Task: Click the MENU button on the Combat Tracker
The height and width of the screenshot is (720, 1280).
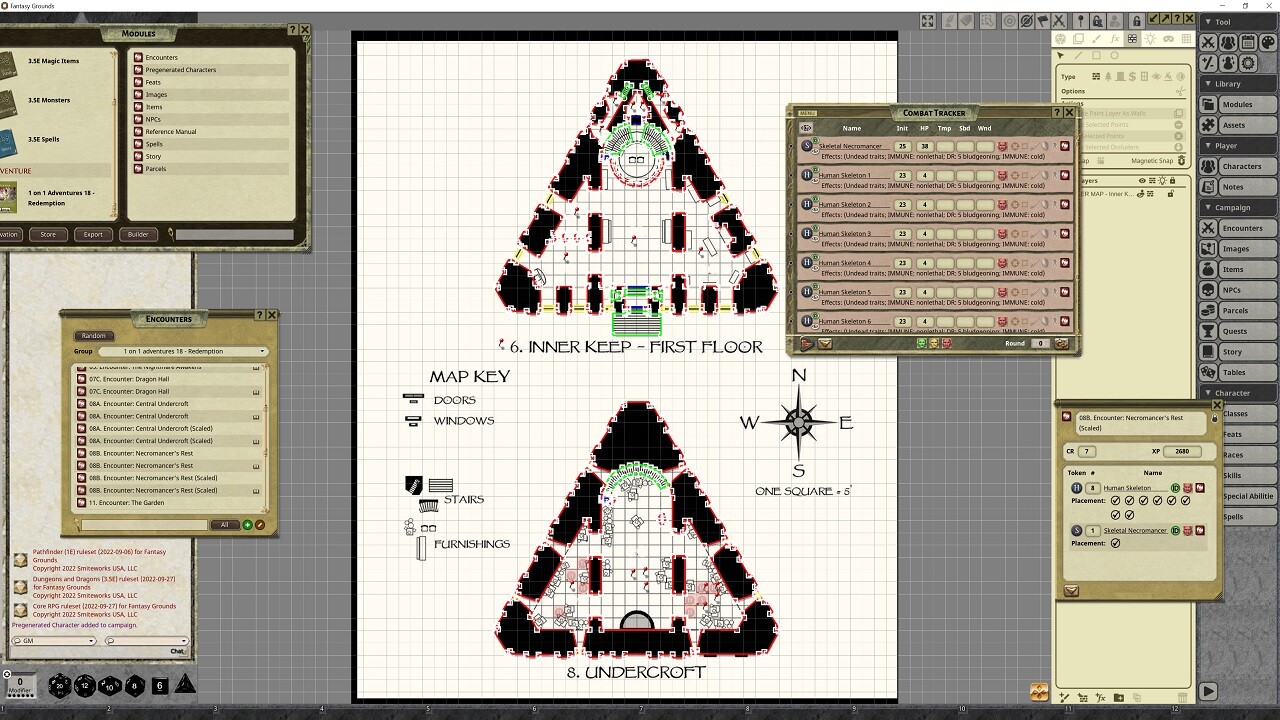Action: pos(808,114)
